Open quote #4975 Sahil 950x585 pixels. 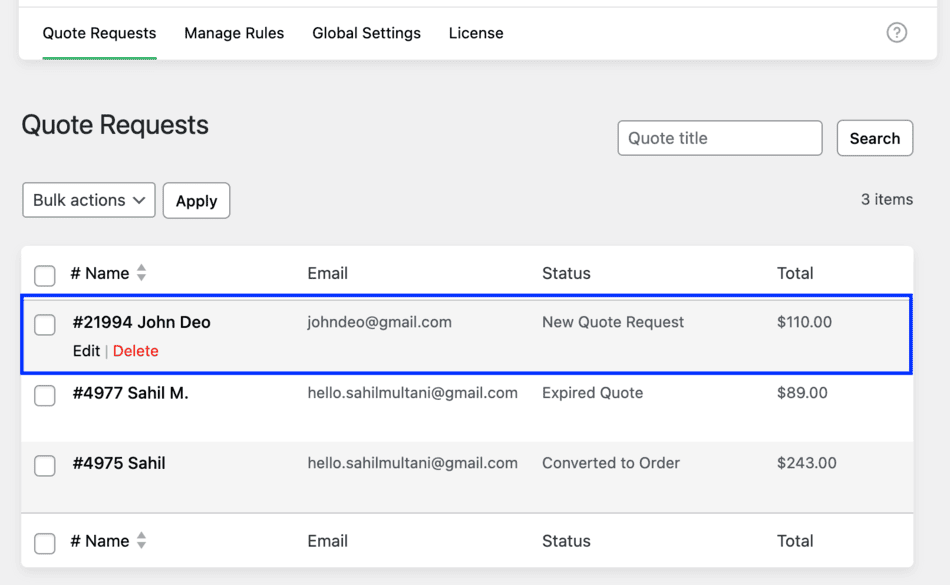[119, 463]
